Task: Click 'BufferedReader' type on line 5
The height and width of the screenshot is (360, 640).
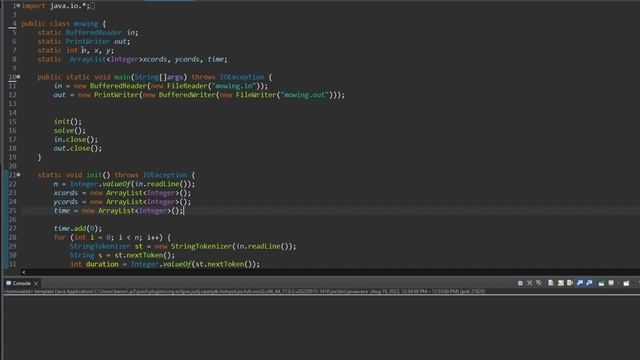Action: tap(94, 33)
